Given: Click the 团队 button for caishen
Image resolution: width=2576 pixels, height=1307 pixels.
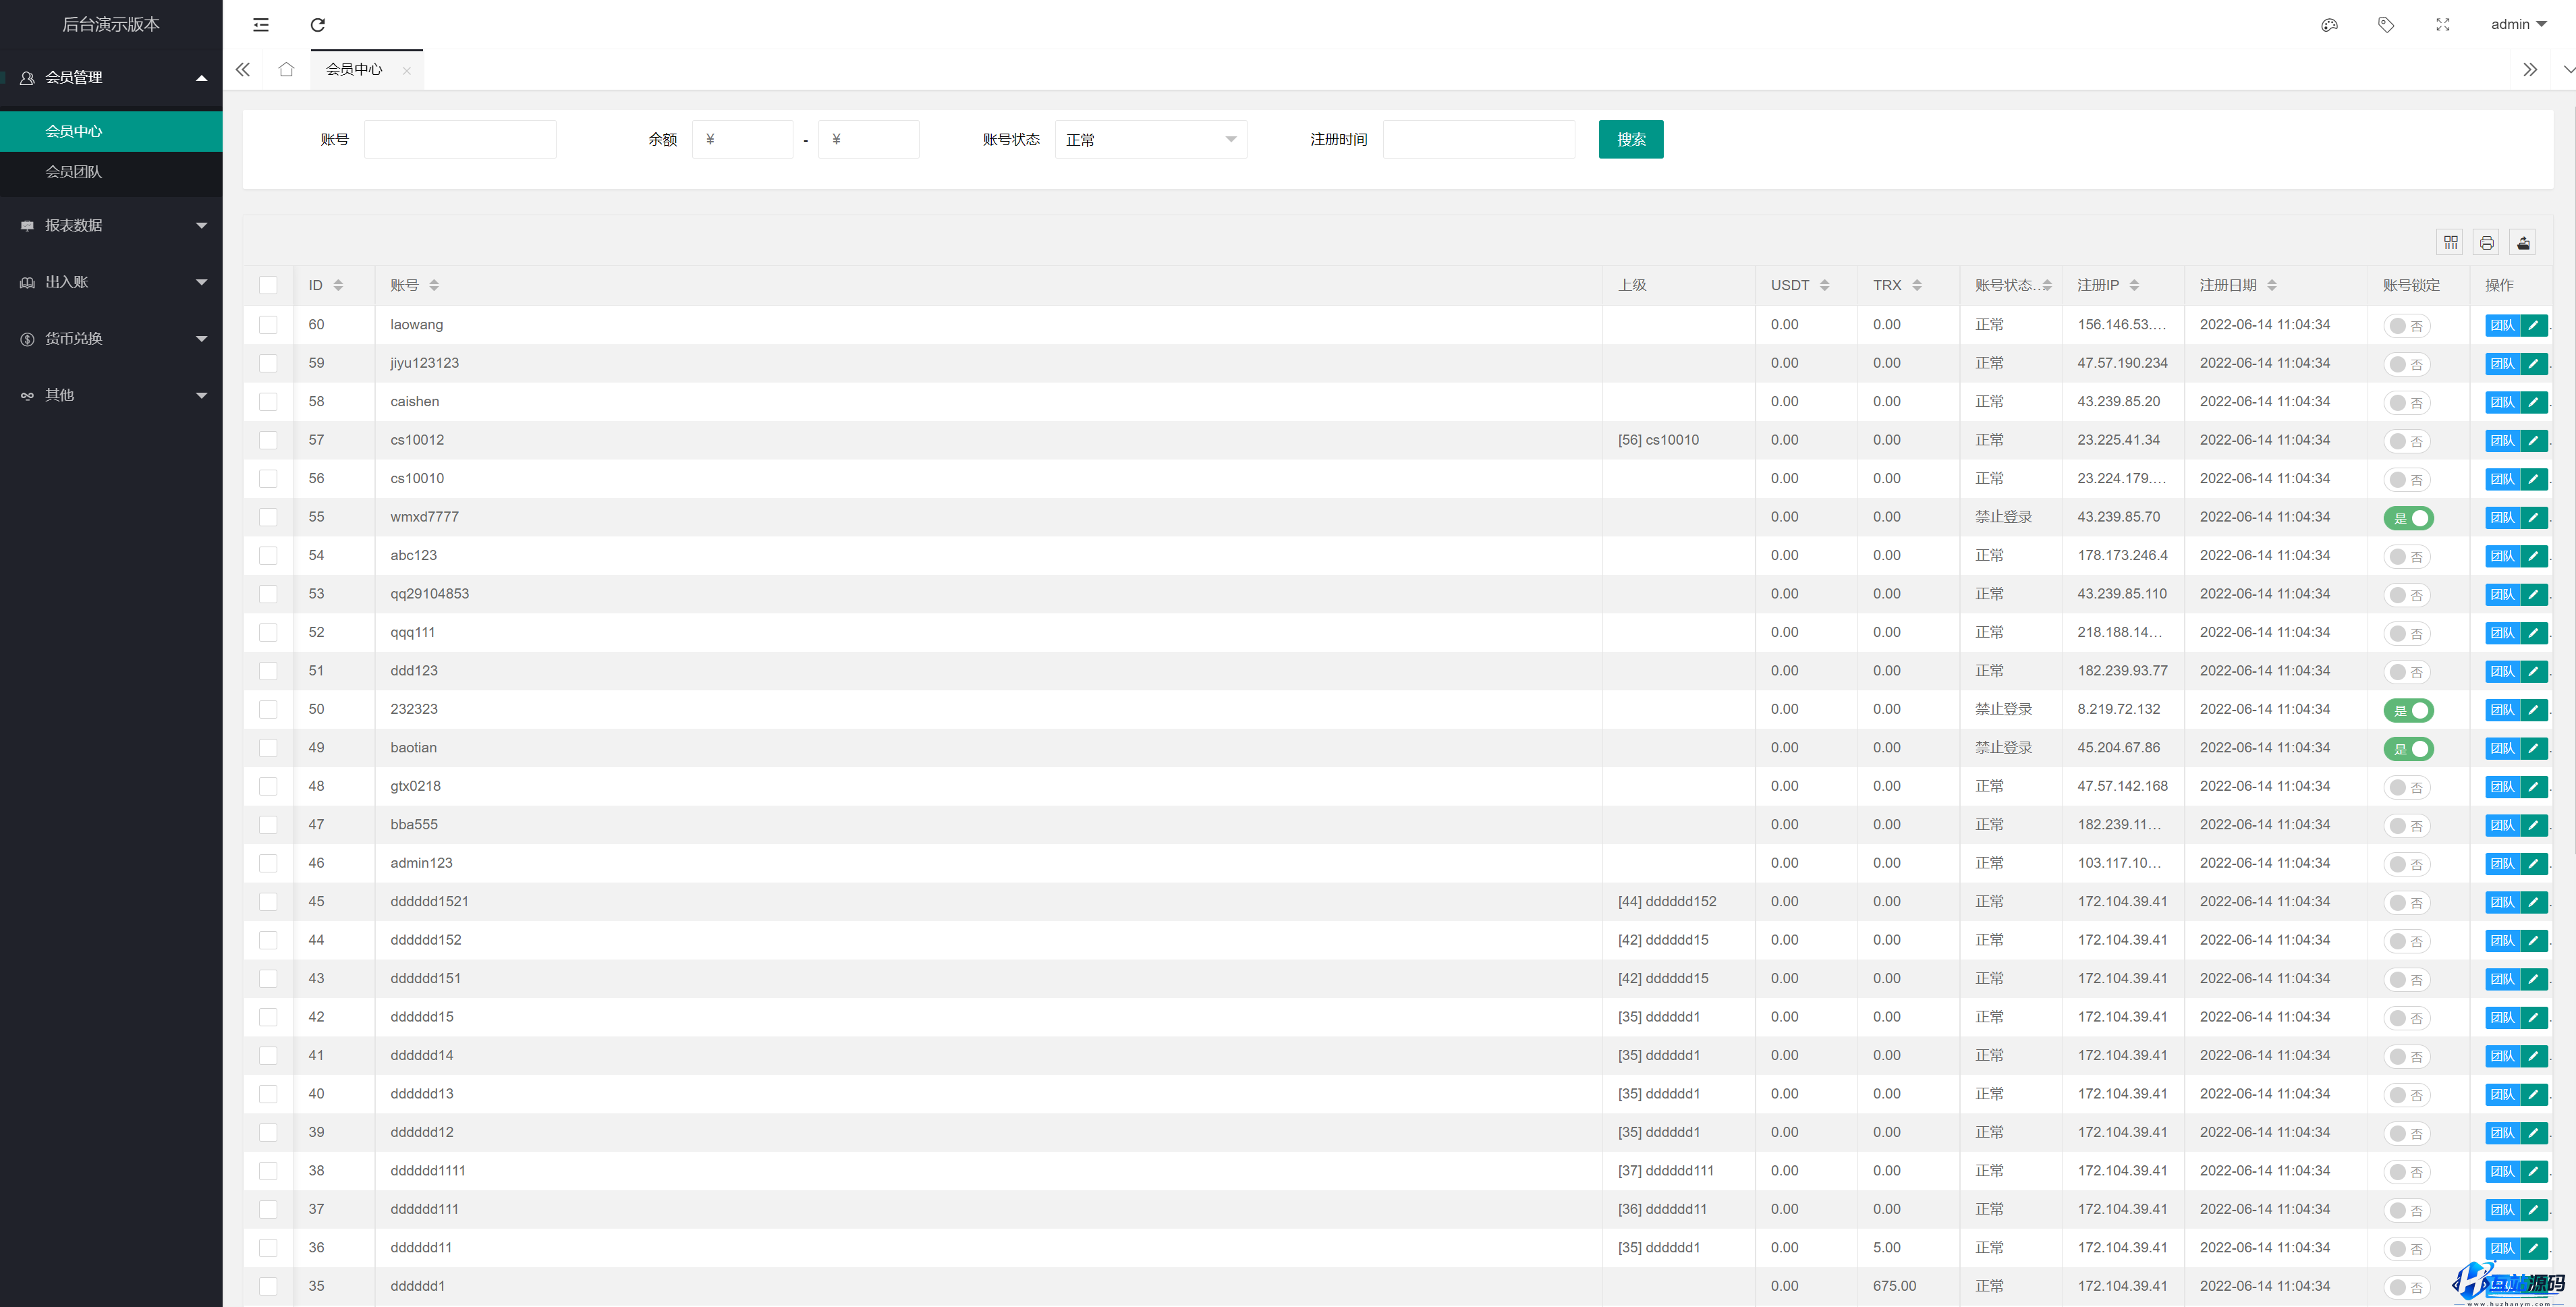Looking at the screenshot, I should pos(2502,402).
